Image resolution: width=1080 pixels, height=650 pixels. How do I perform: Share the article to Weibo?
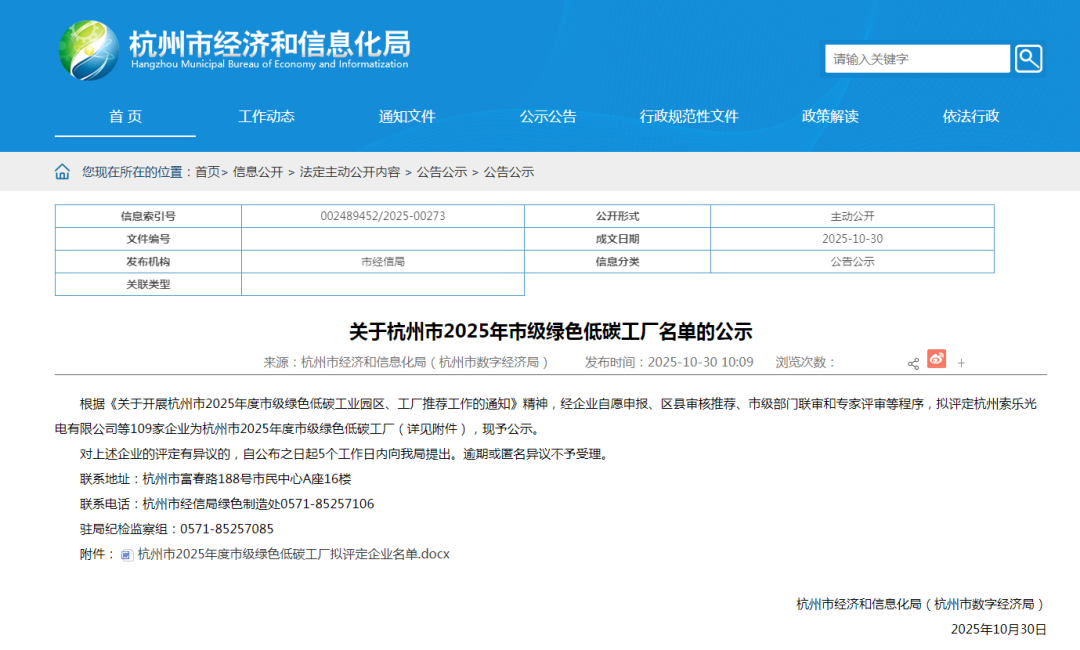(936, 359)
